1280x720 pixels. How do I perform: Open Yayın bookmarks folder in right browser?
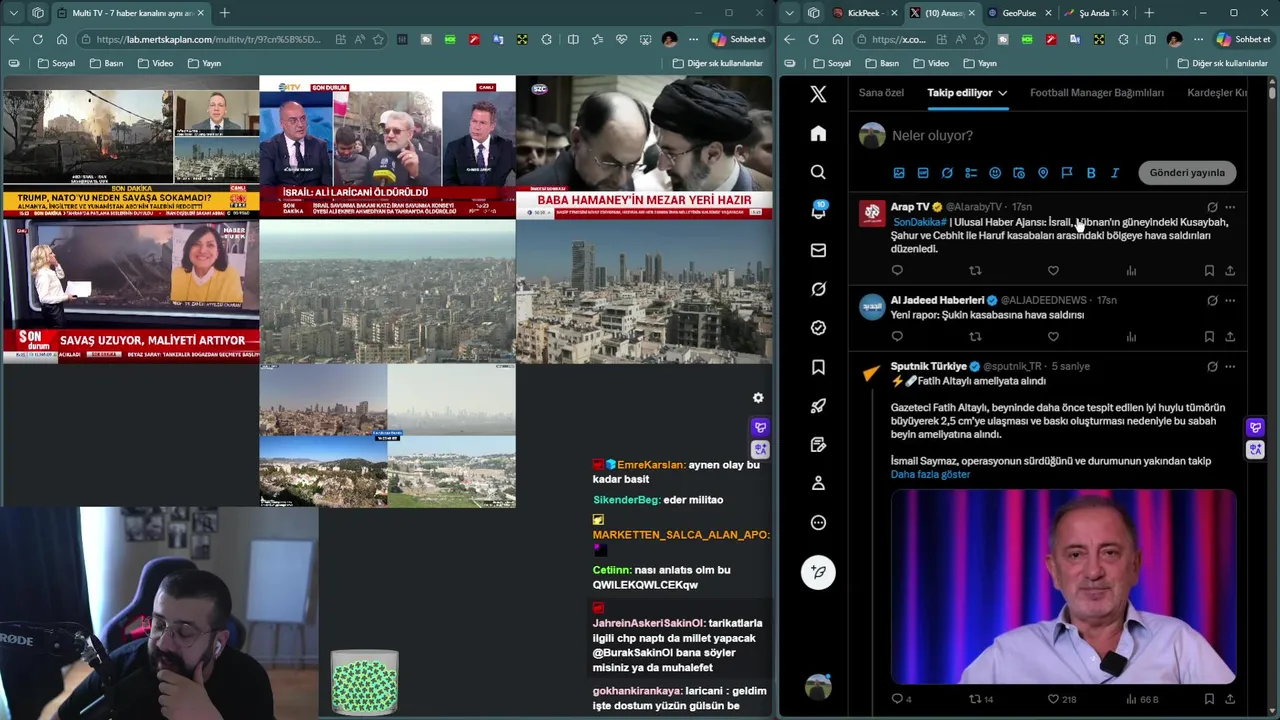coord(978,63)
